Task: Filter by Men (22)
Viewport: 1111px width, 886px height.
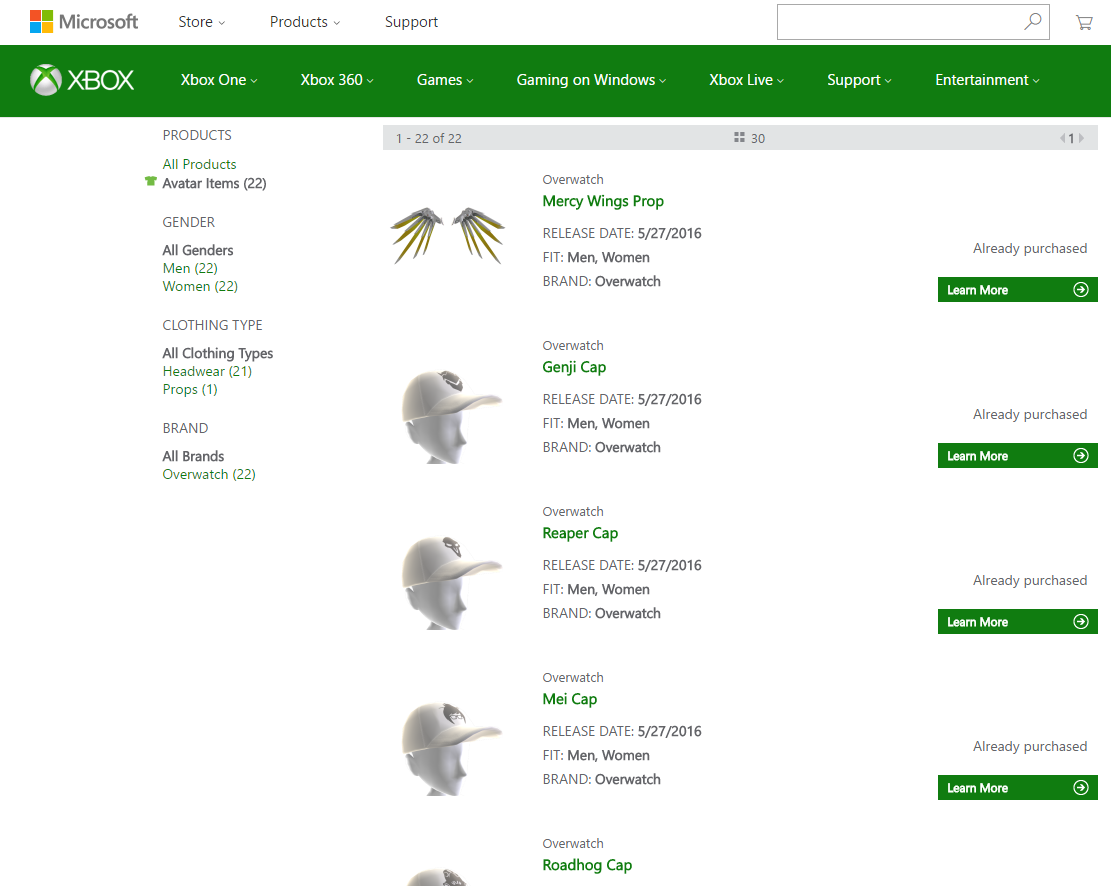Action: pos(190,269)
